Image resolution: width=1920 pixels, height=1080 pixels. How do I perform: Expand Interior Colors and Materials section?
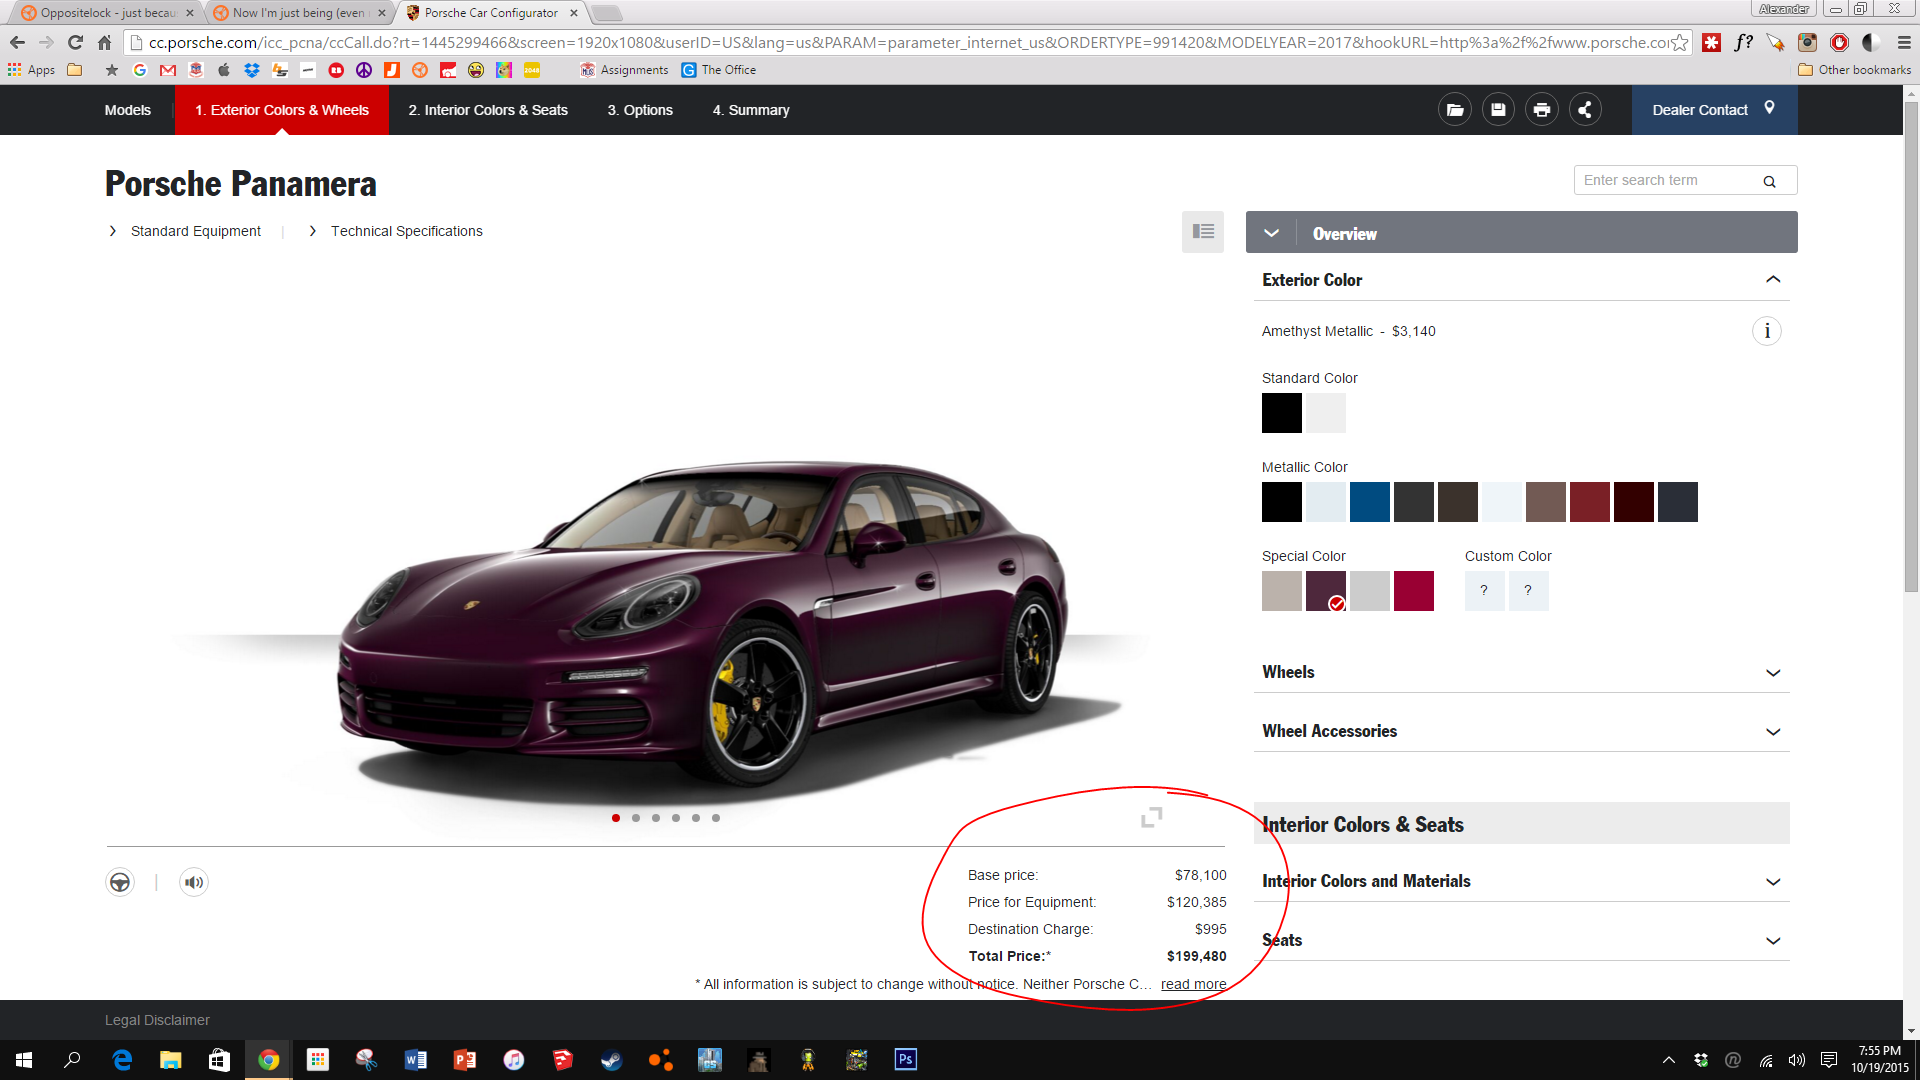click(x=1773, y=881)
